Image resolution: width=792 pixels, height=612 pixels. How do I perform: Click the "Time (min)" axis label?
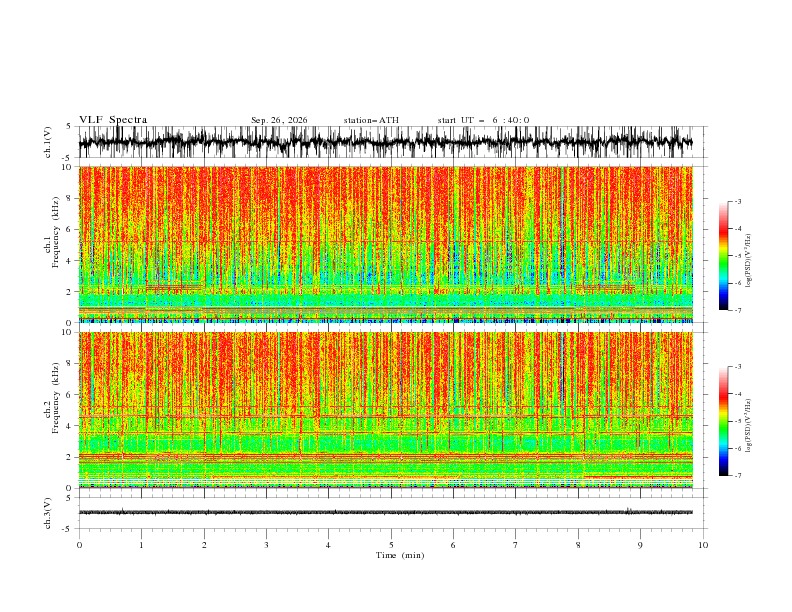coord(400,555)
